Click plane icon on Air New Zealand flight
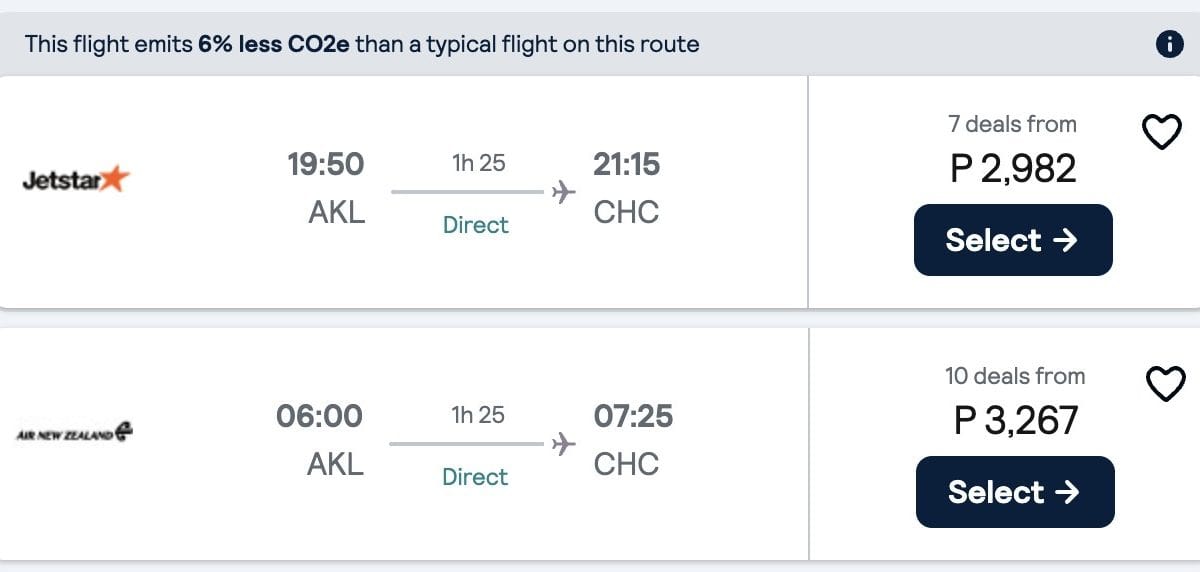 (564, 442)
